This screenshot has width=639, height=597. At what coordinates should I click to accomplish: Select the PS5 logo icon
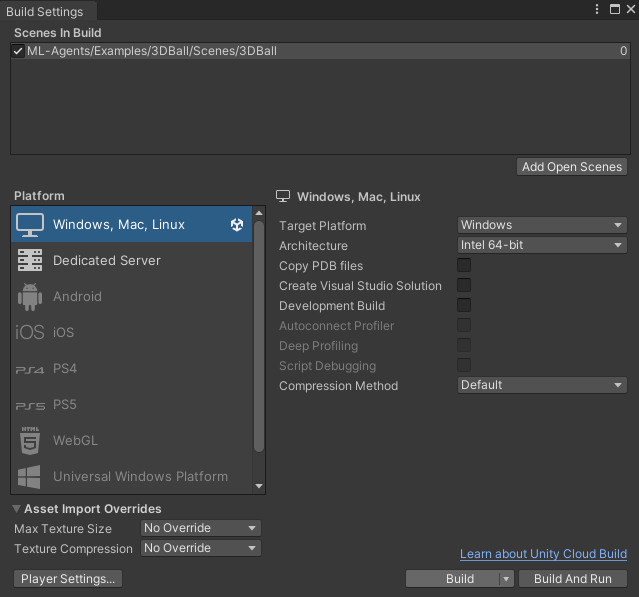click(30, 405)
